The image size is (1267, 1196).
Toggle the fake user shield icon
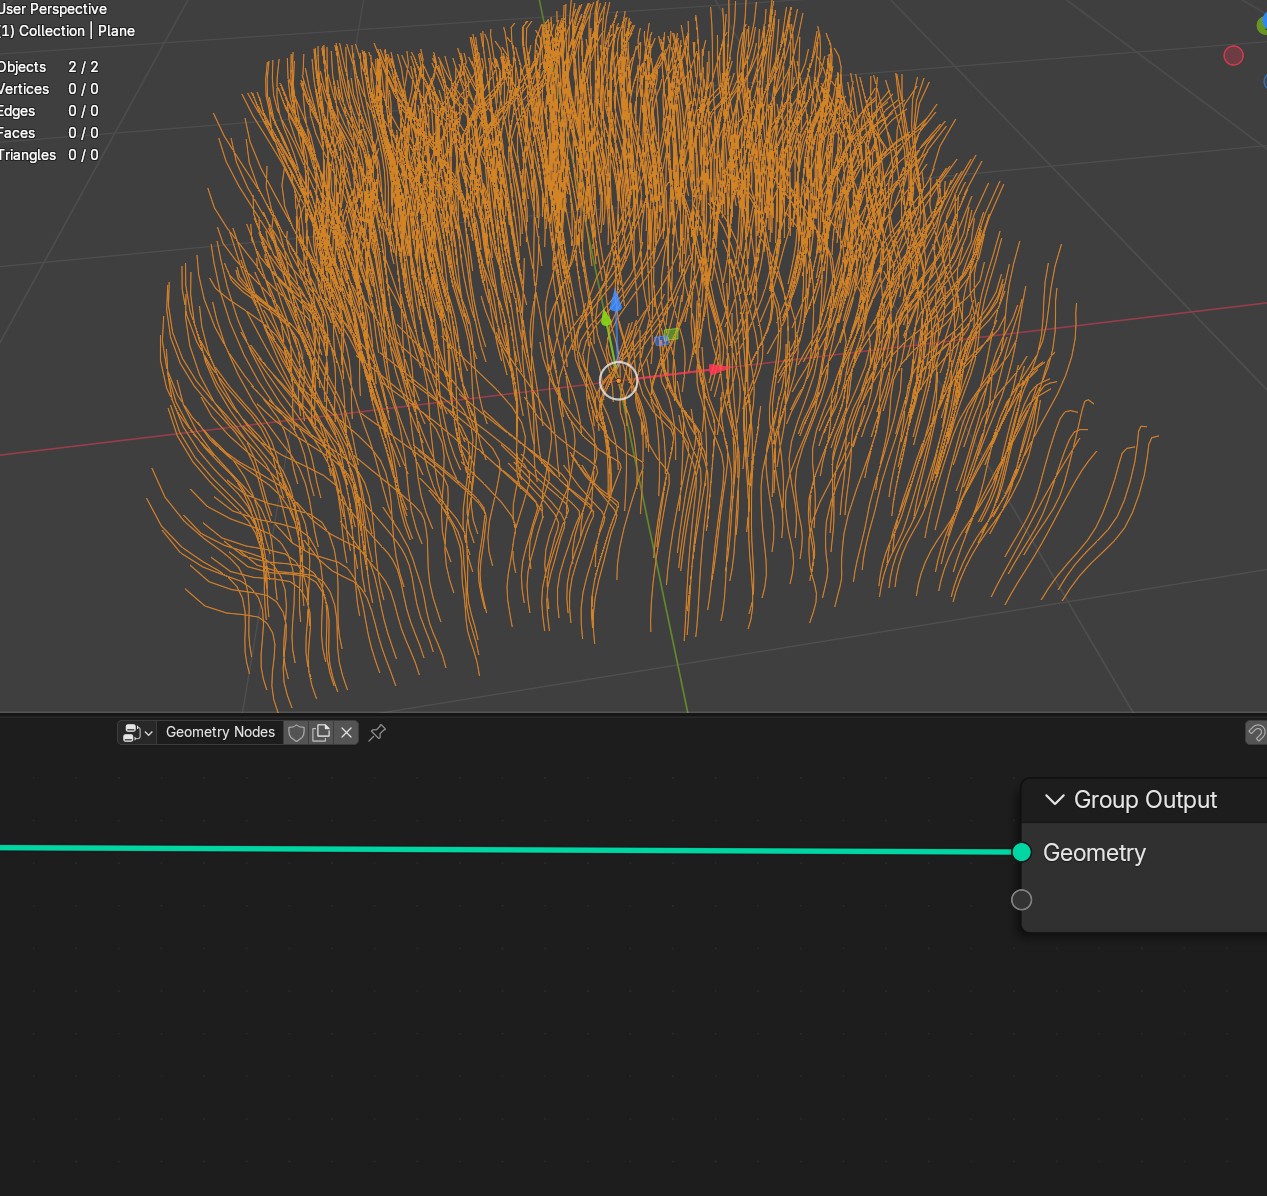[296, 733]
